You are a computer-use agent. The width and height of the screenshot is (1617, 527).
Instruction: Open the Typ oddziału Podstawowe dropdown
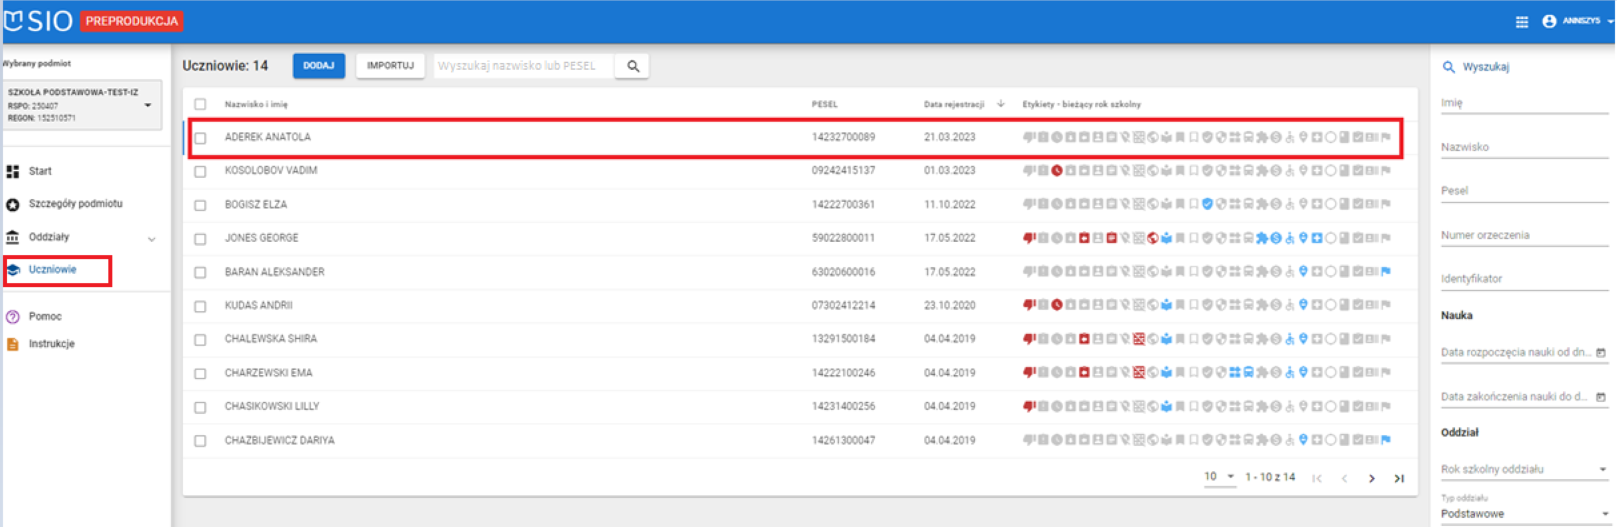(x=1522, y=513)
